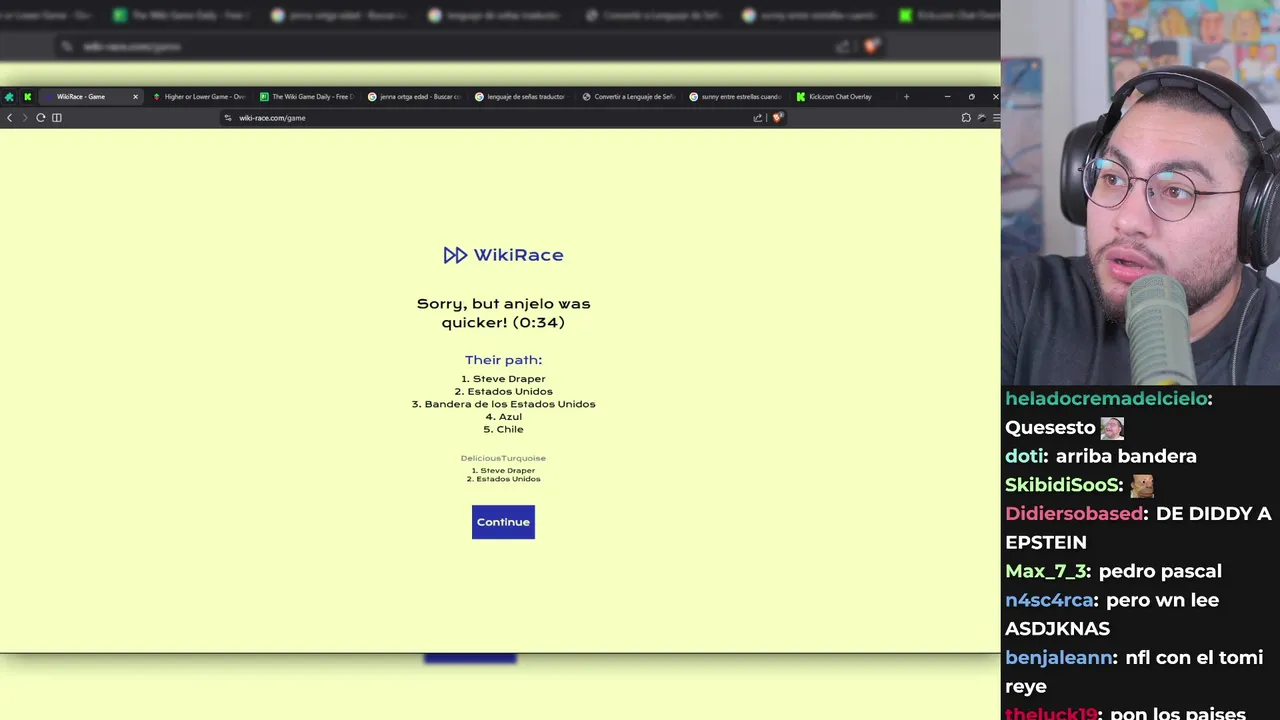Image resolution: width=1280 pixels, height=720 pixels.
Task: Click chat username Max_7_3
Action: point(1046,571)
